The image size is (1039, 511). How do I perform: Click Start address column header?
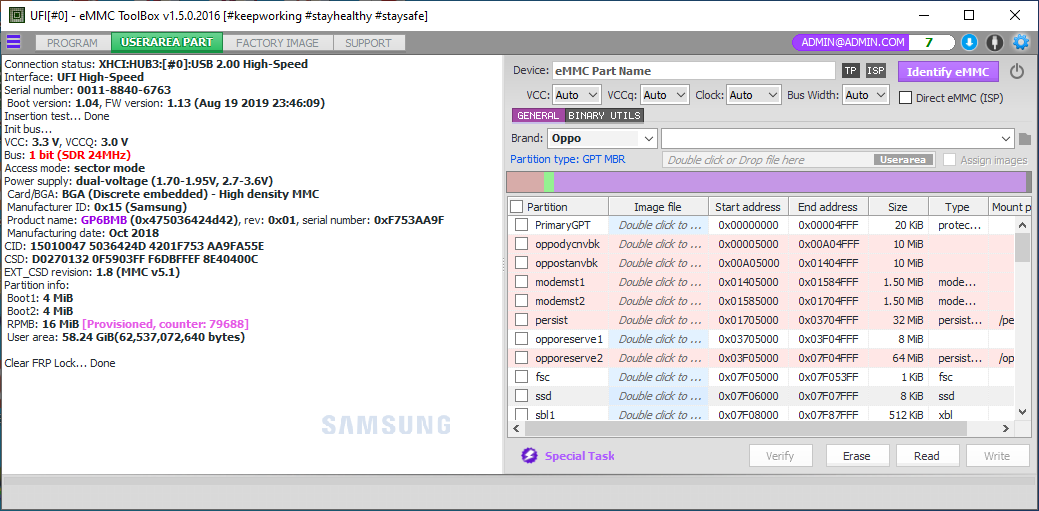coord(748,207)
